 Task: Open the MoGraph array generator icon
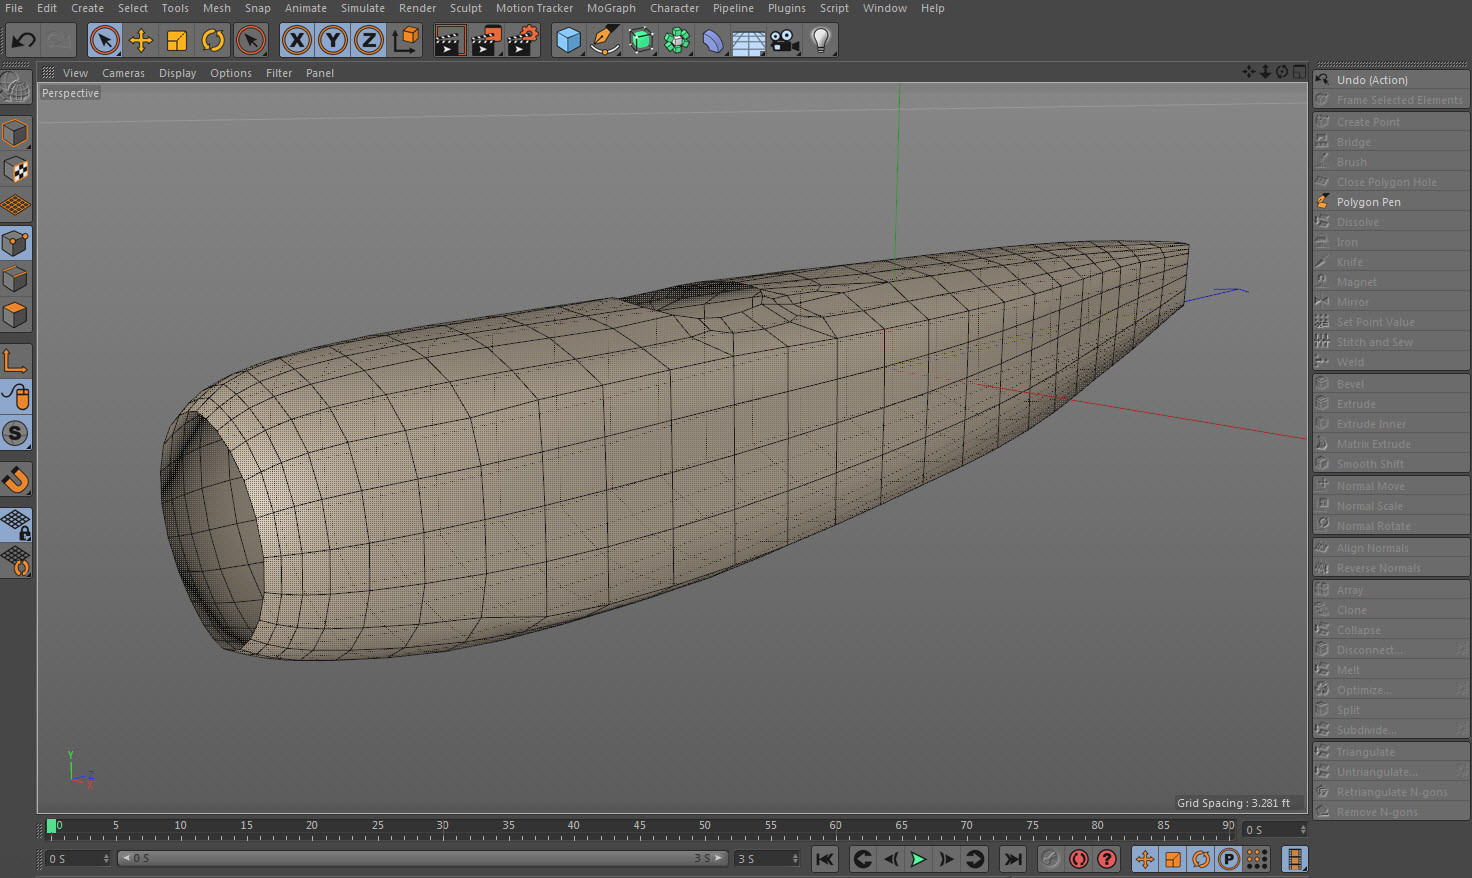[677, 41]
